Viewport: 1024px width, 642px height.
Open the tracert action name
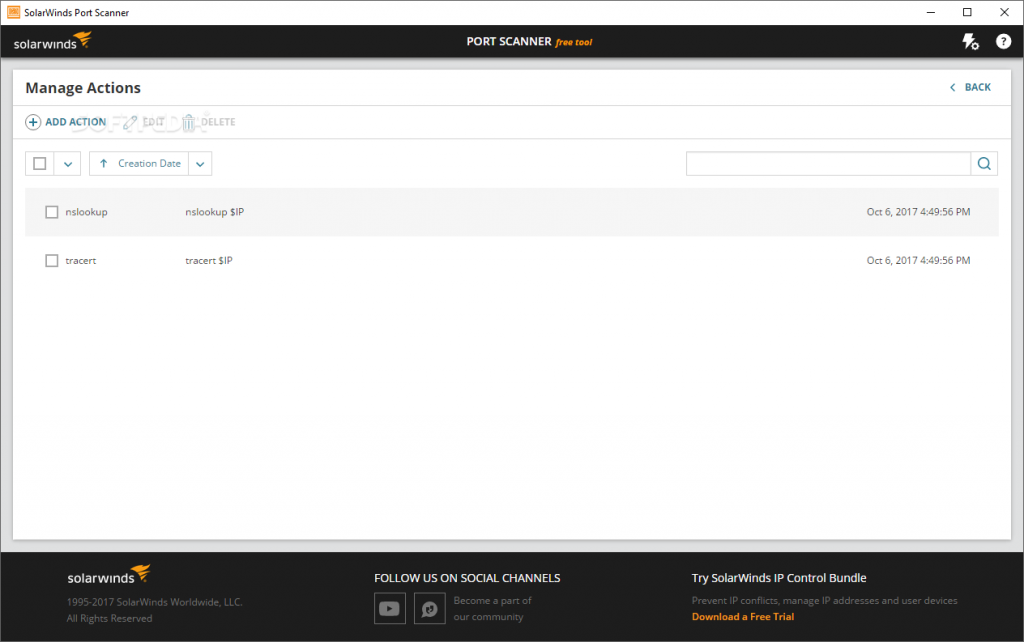(x=81, y=261)
